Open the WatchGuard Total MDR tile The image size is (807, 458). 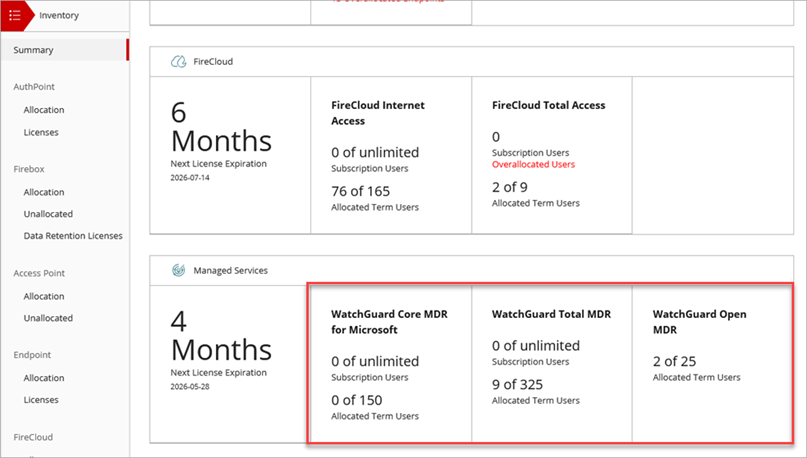552,364
